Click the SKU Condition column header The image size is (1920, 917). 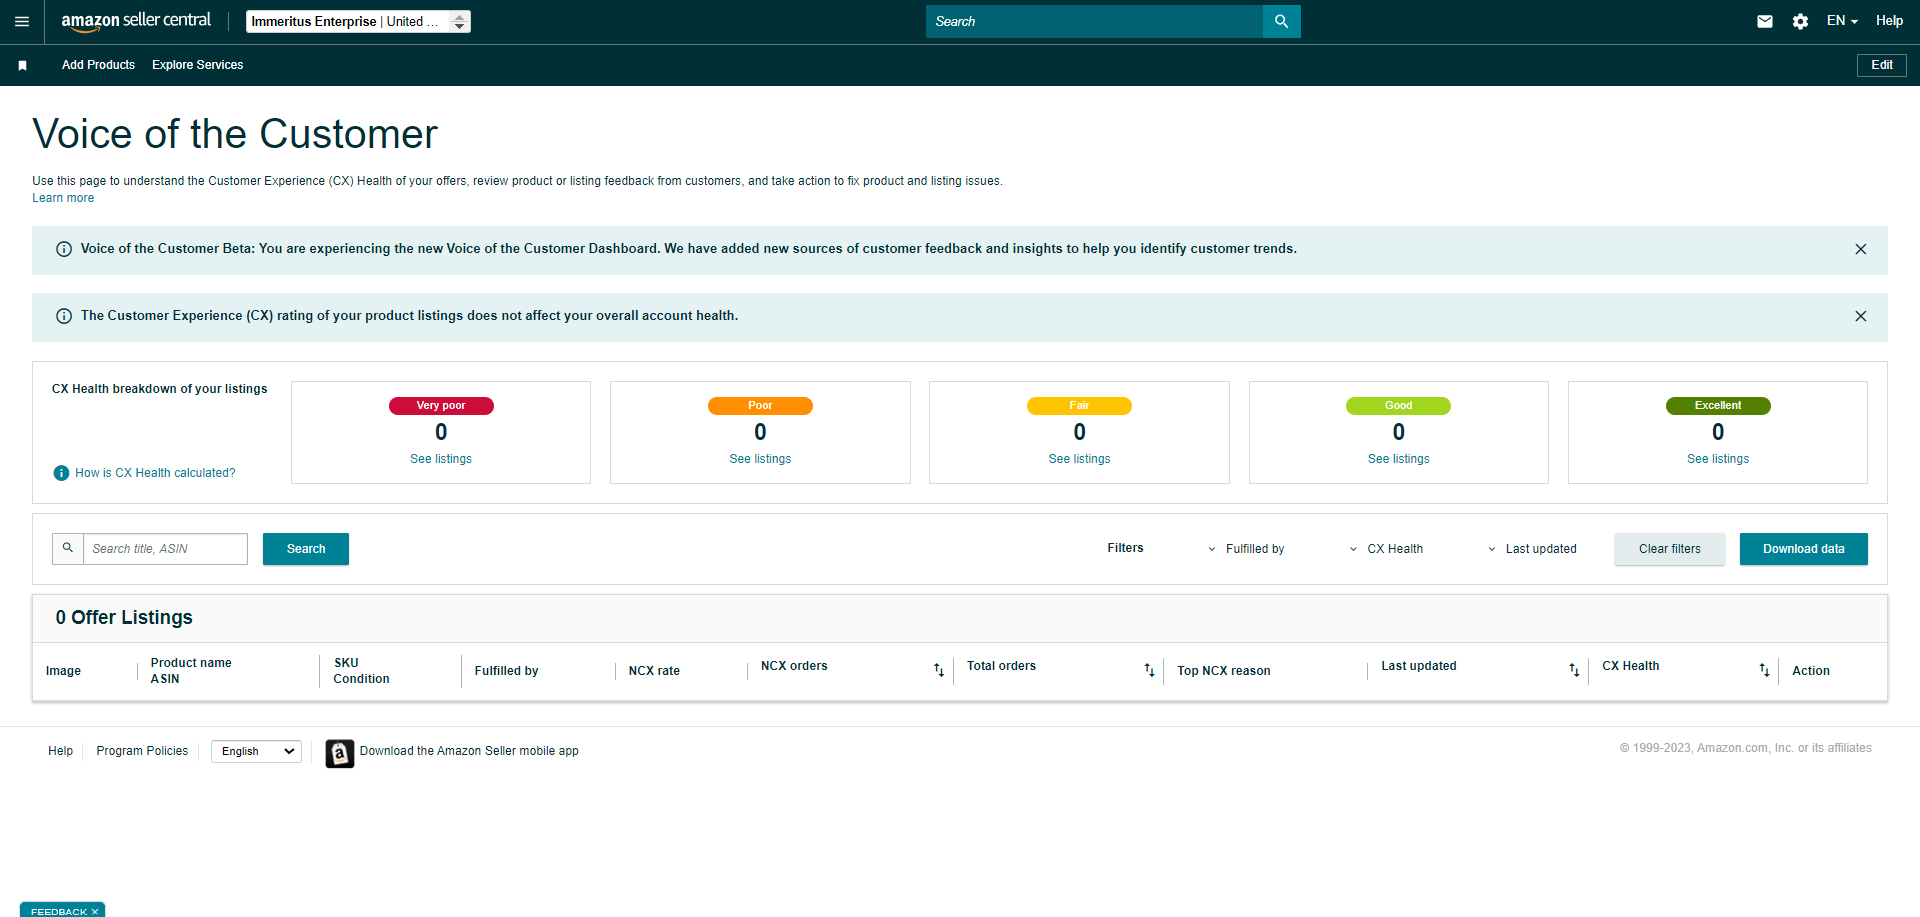click(361, 671)
